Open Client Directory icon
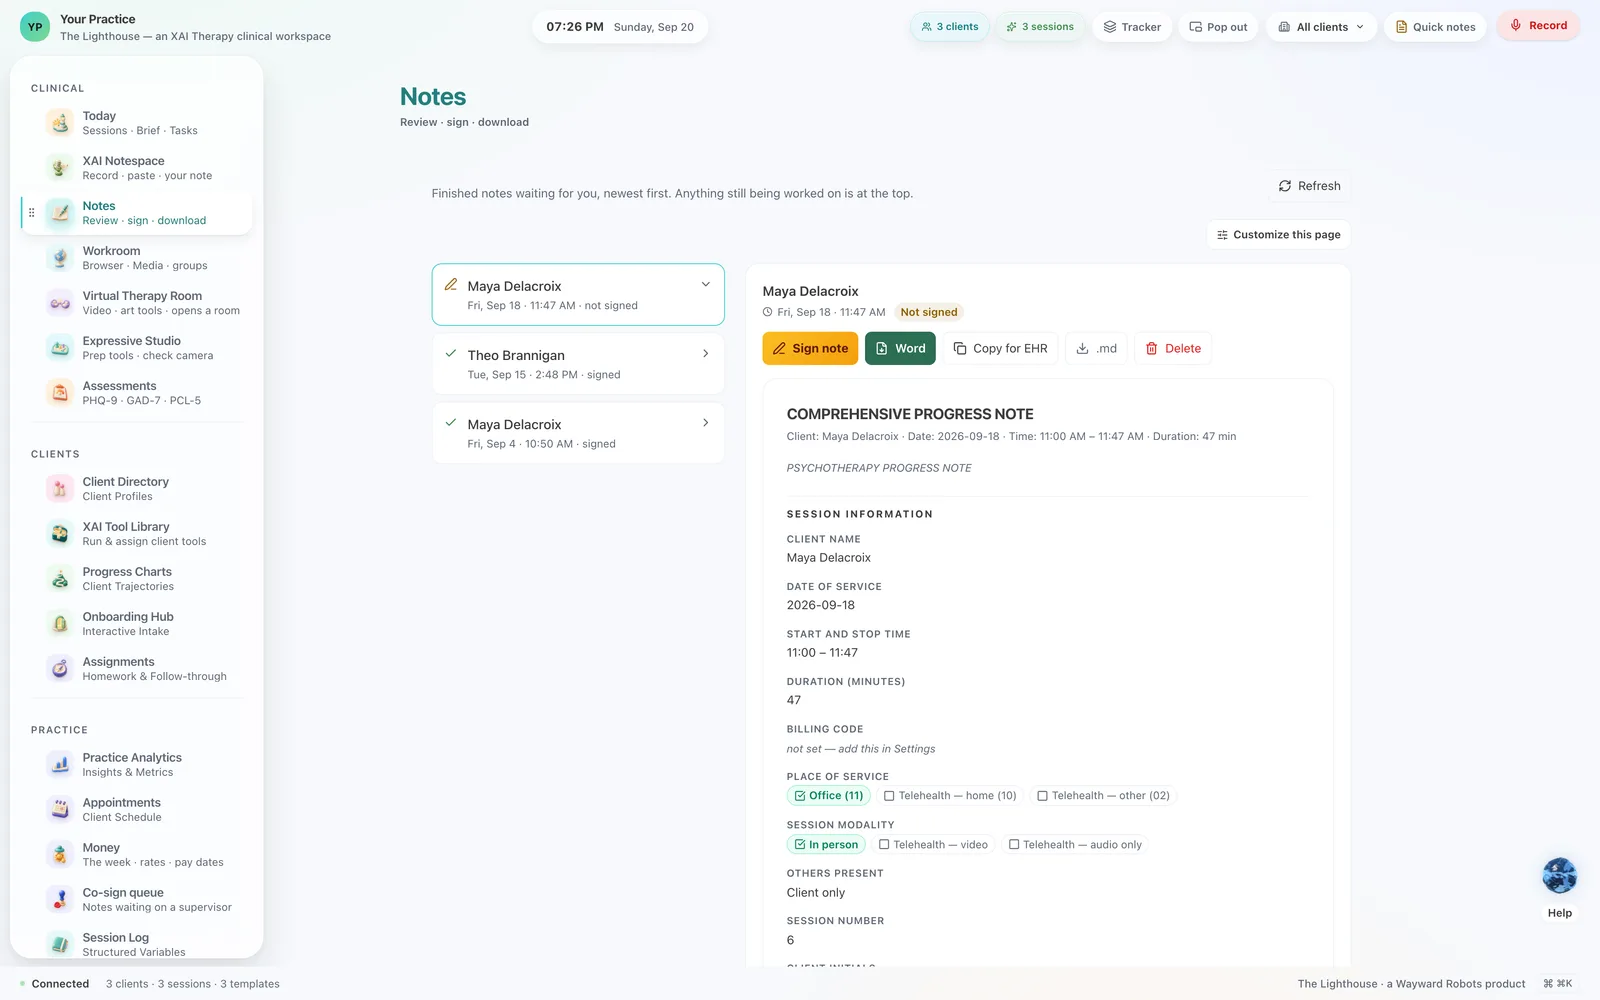This screenshot has width=1600, height=1000. point(60,489)
